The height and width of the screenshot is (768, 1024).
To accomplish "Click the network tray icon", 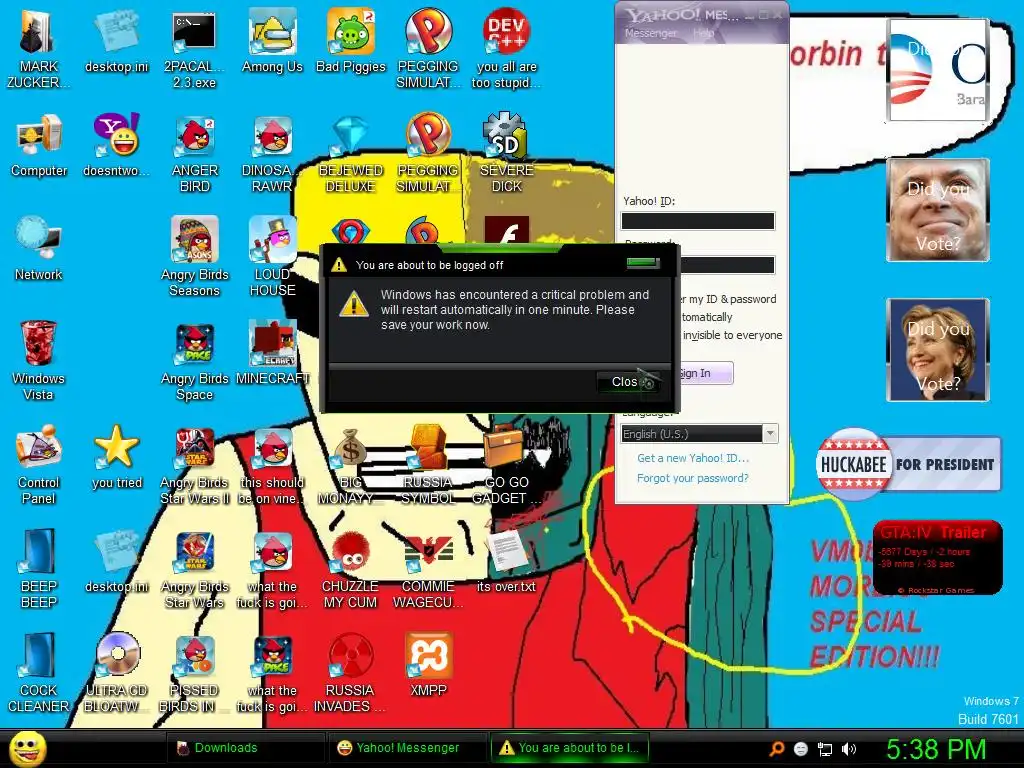I will click(x=825, y=749).
